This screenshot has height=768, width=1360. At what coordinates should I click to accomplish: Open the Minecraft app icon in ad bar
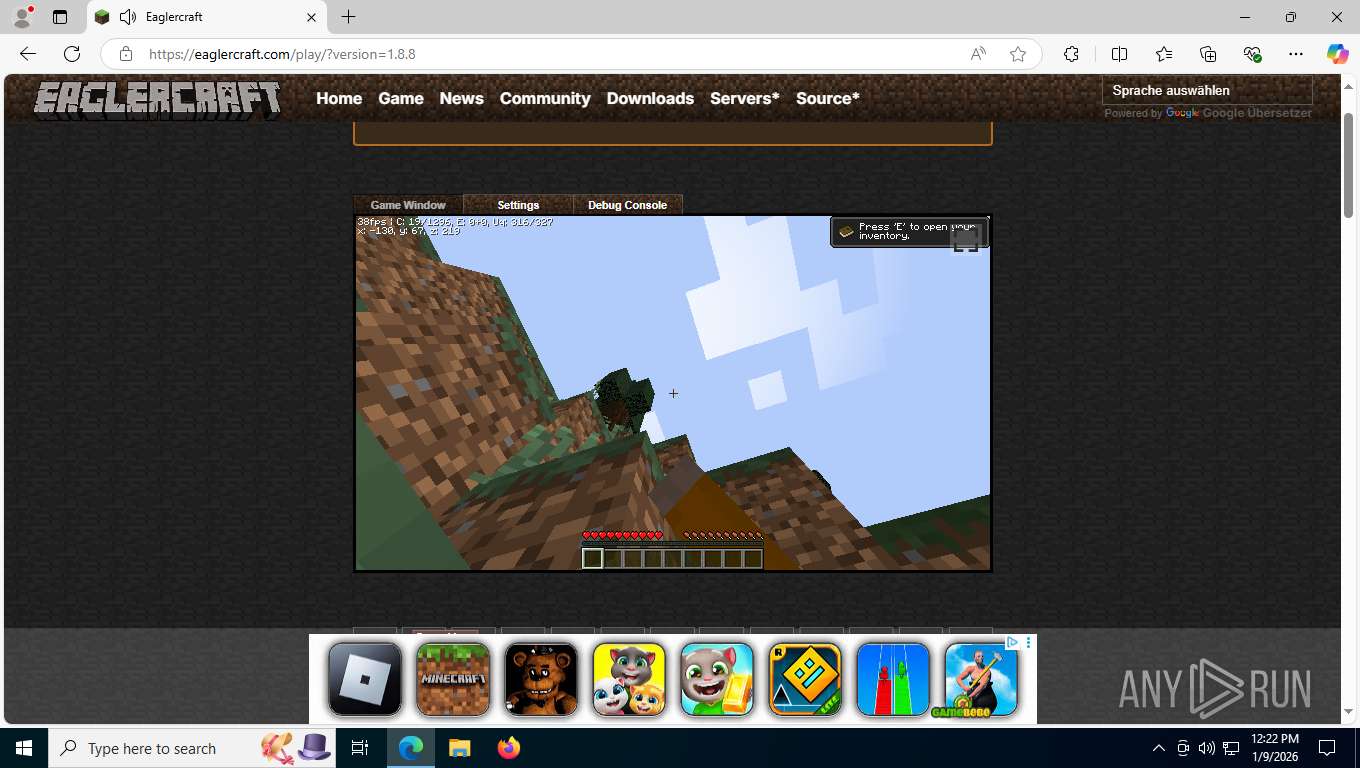click(453, 680)
